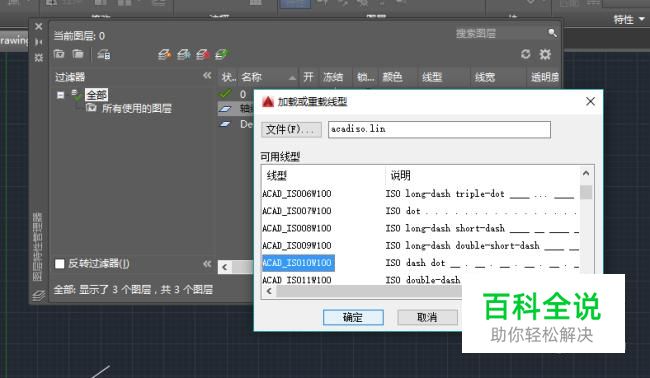Select the ACAD_ISO11W100 linetype
650x378 pixels.
[297, 280]
